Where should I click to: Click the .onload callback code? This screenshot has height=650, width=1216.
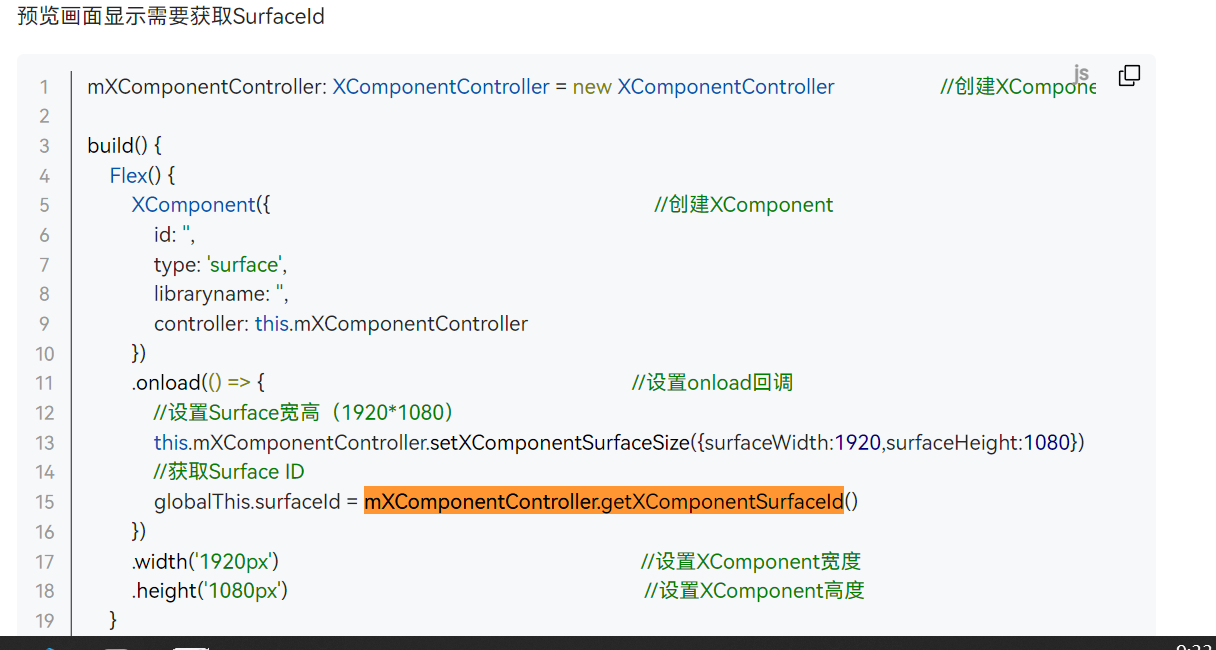197,383
